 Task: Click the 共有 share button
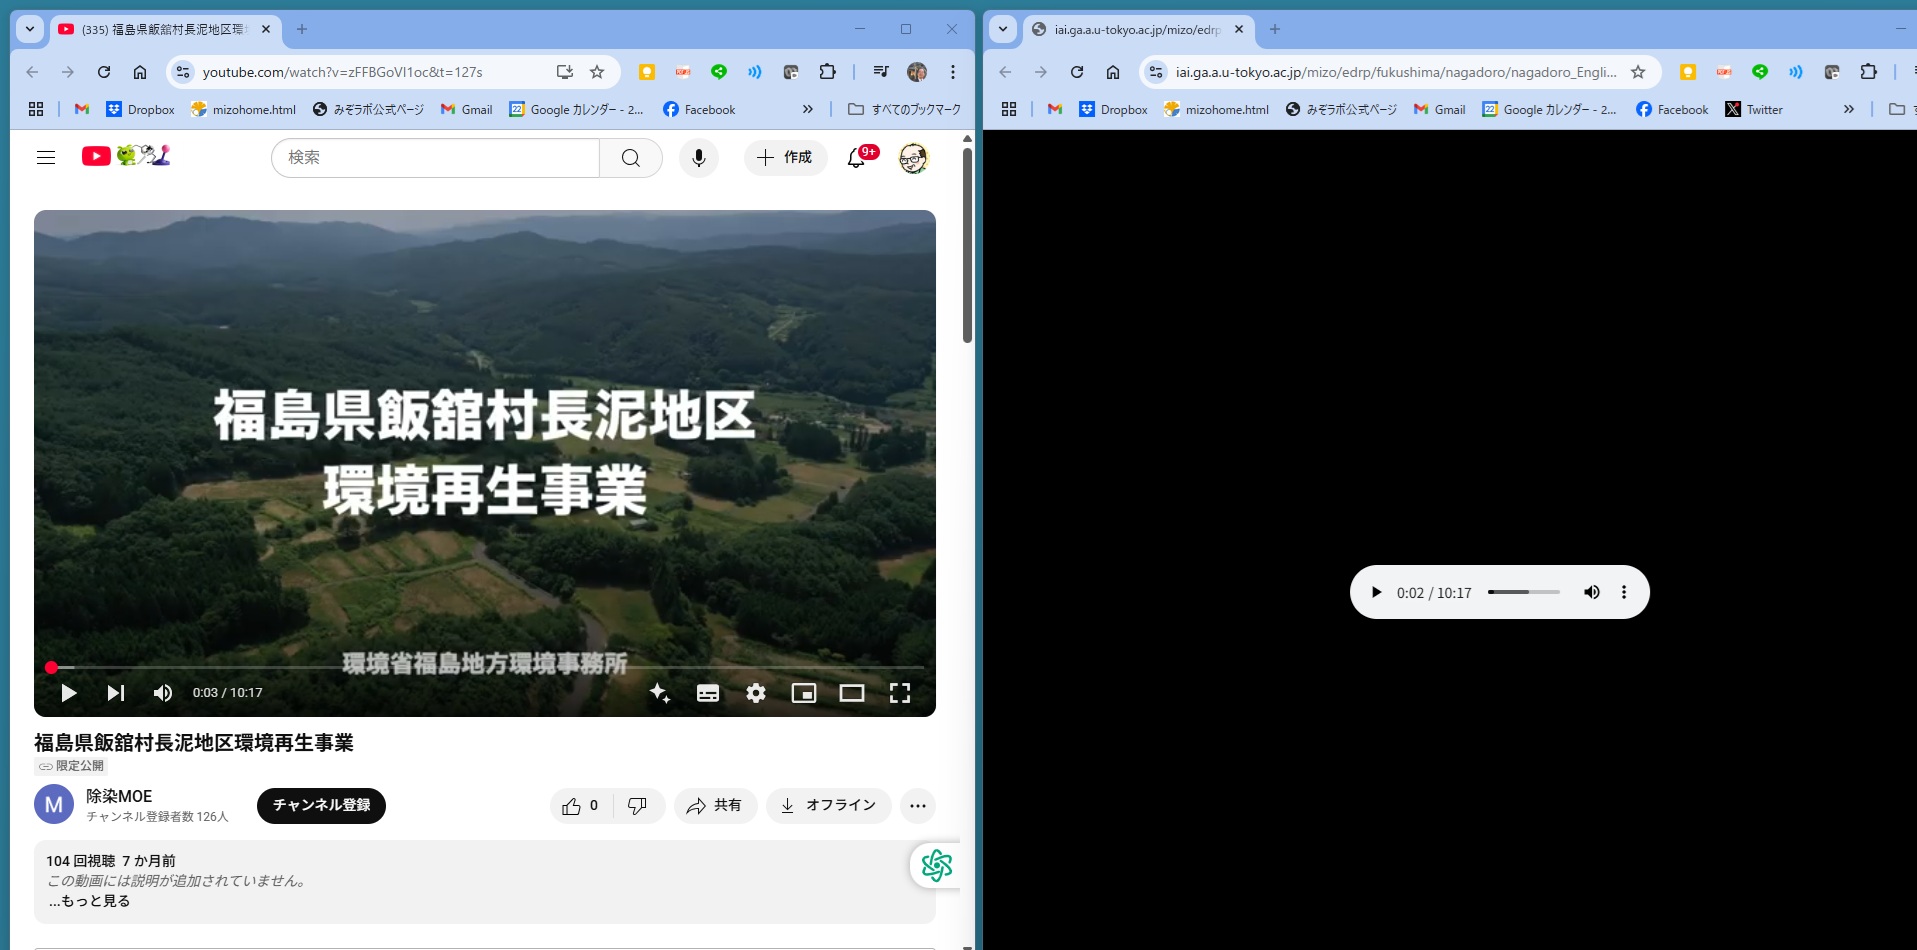point(714,806)
